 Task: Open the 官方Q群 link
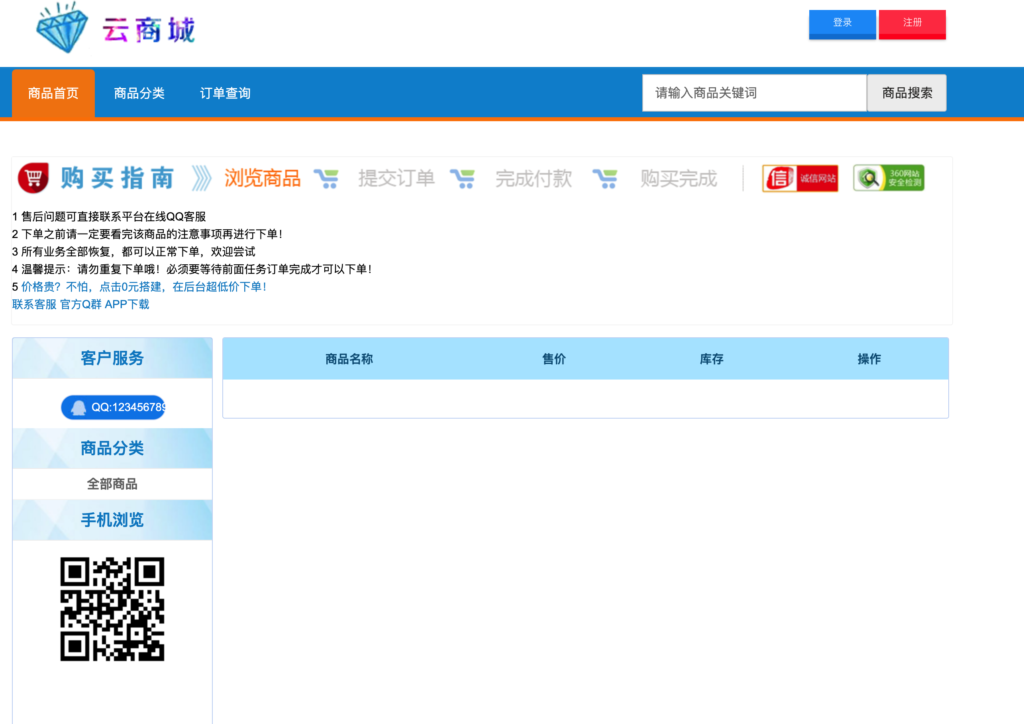click(80, 304)
